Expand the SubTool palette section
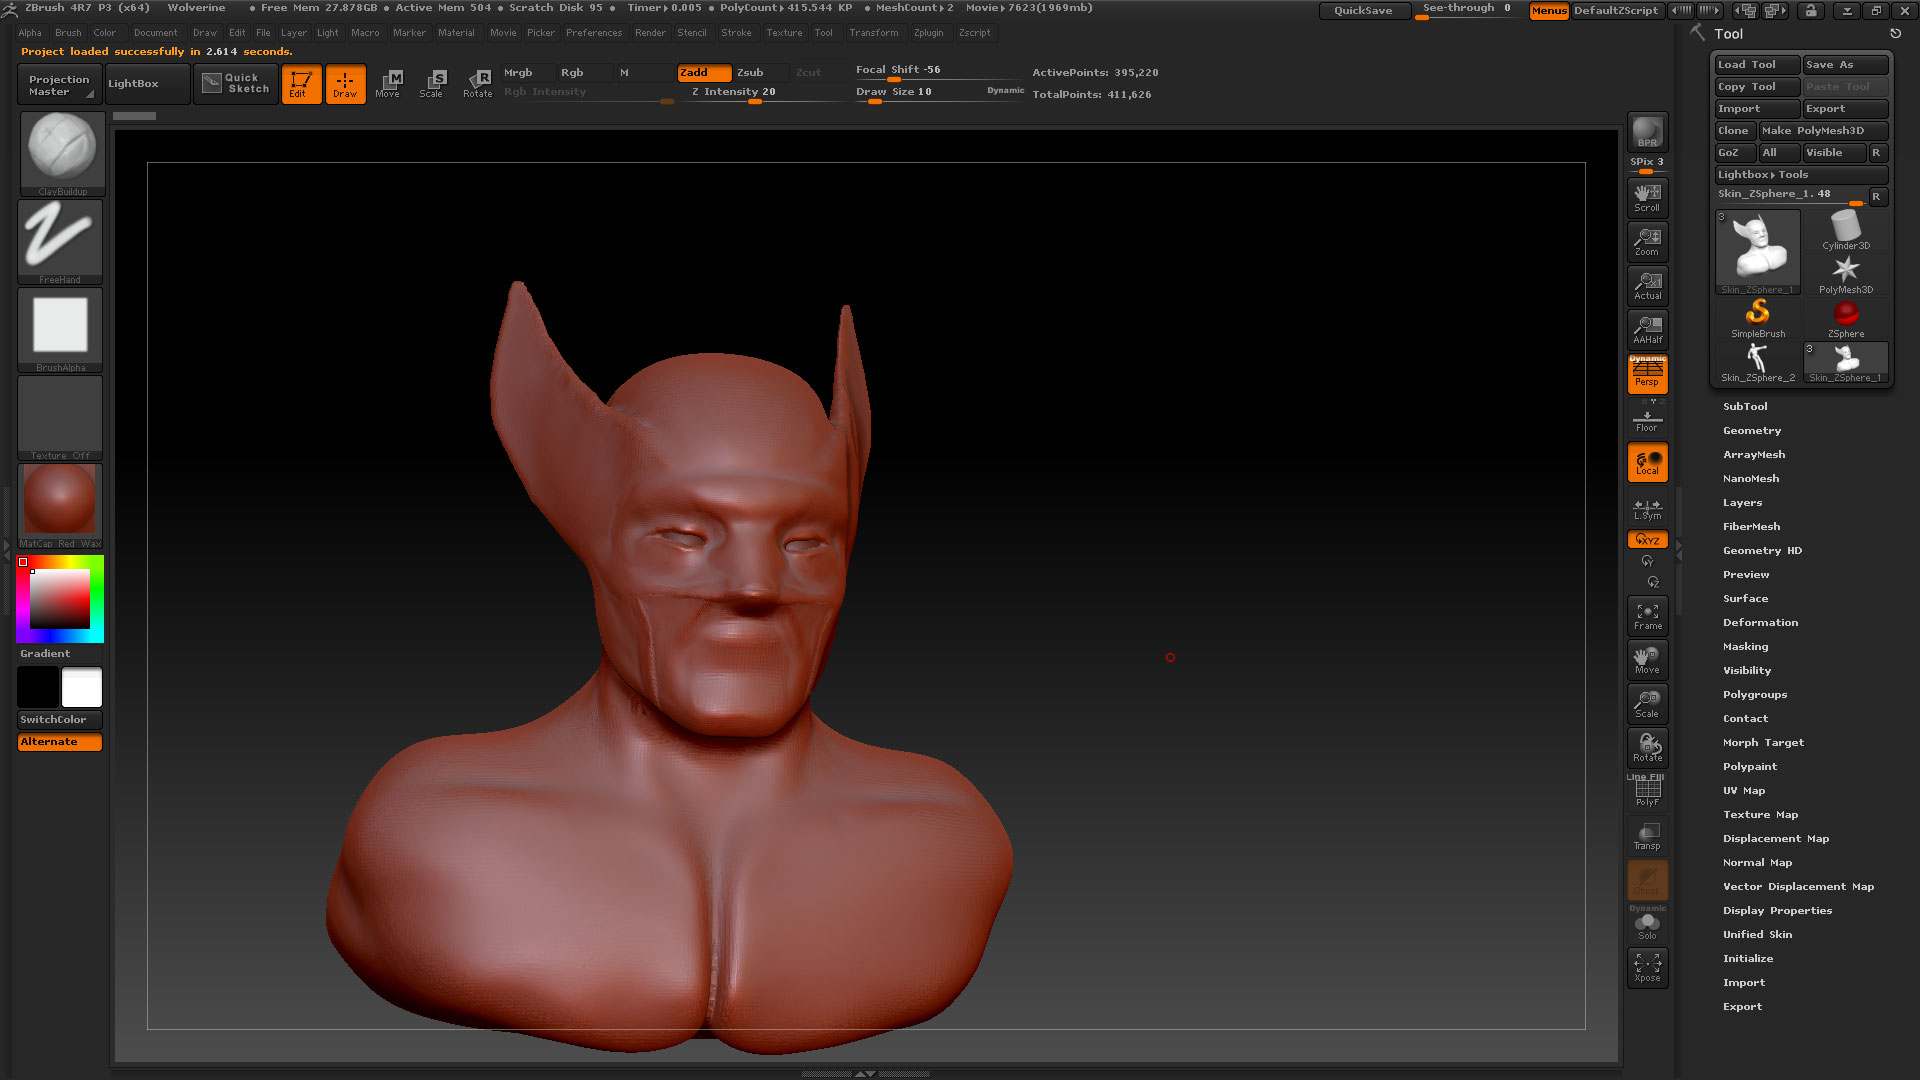Image resolution: width=1920 pixels, height=1080 pixels. coord(1745,407)
